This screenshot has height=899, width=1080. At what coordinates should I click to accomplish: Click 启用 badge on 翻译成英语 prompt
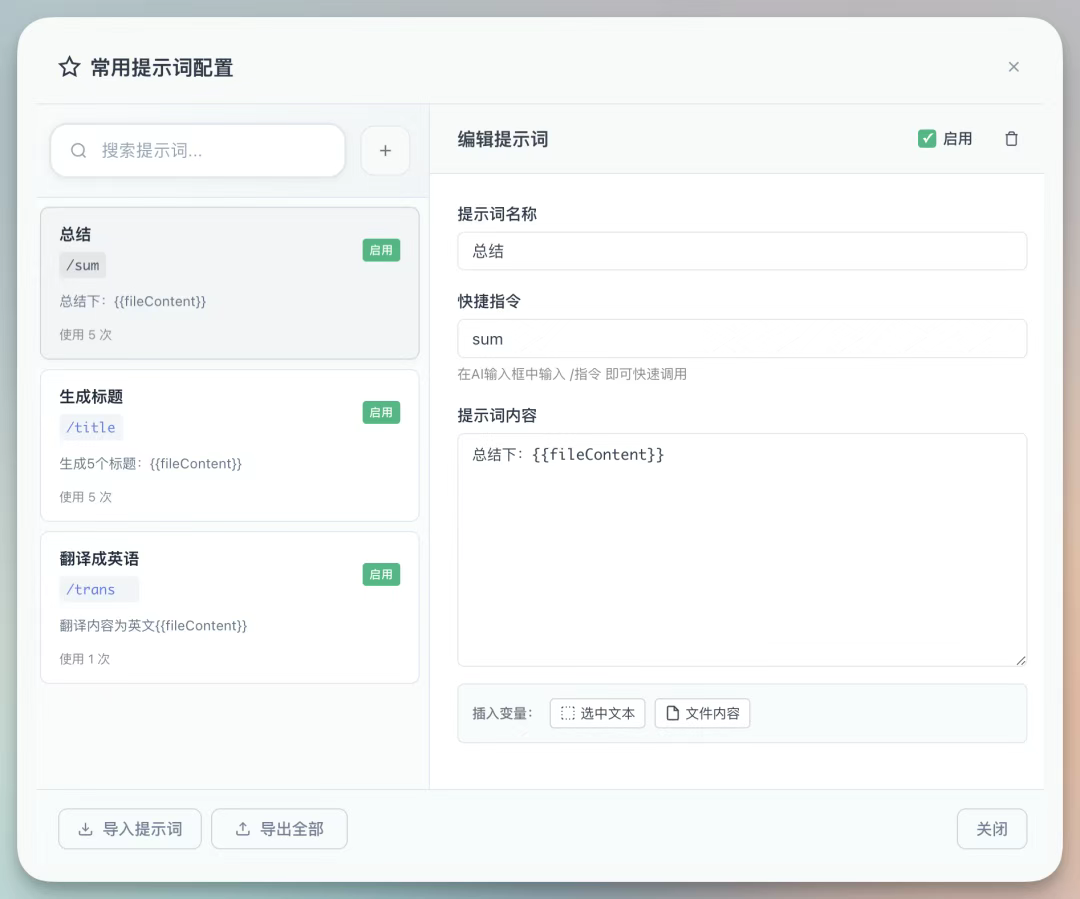[x=381, y=574]
